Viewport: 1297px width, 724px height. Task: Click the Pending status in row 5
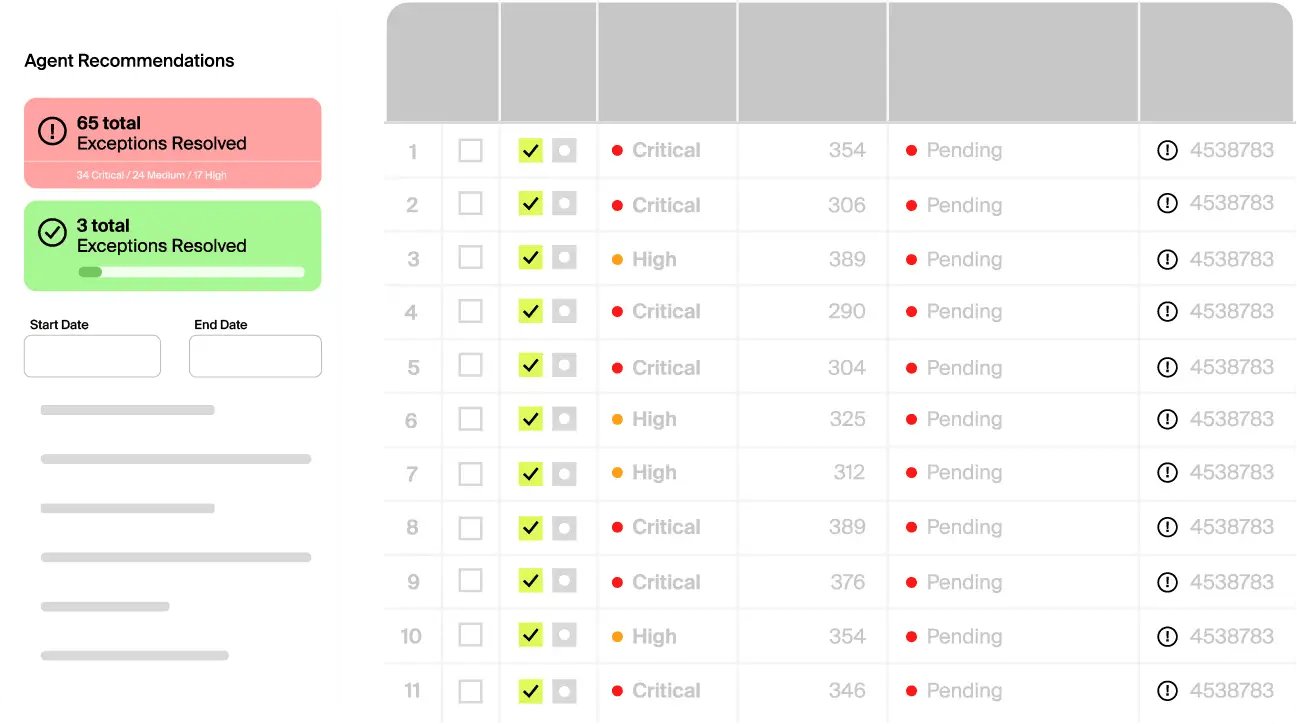(963, 368)
